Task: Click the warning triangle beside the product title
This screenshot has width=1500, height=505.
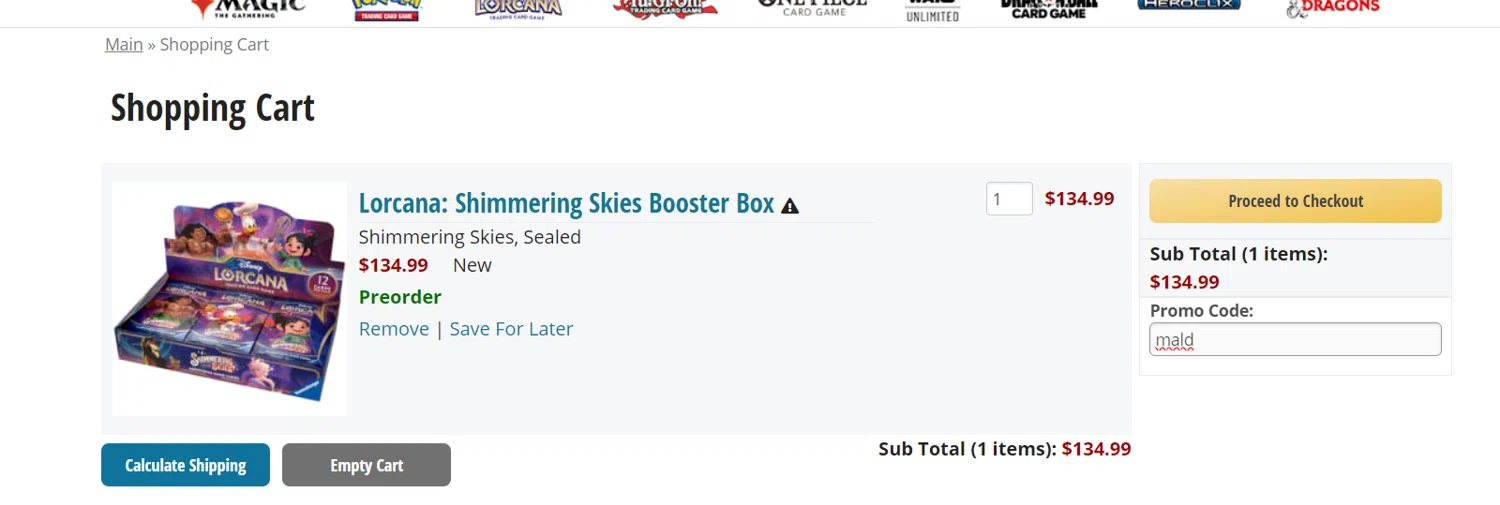Action: [790, 206]
